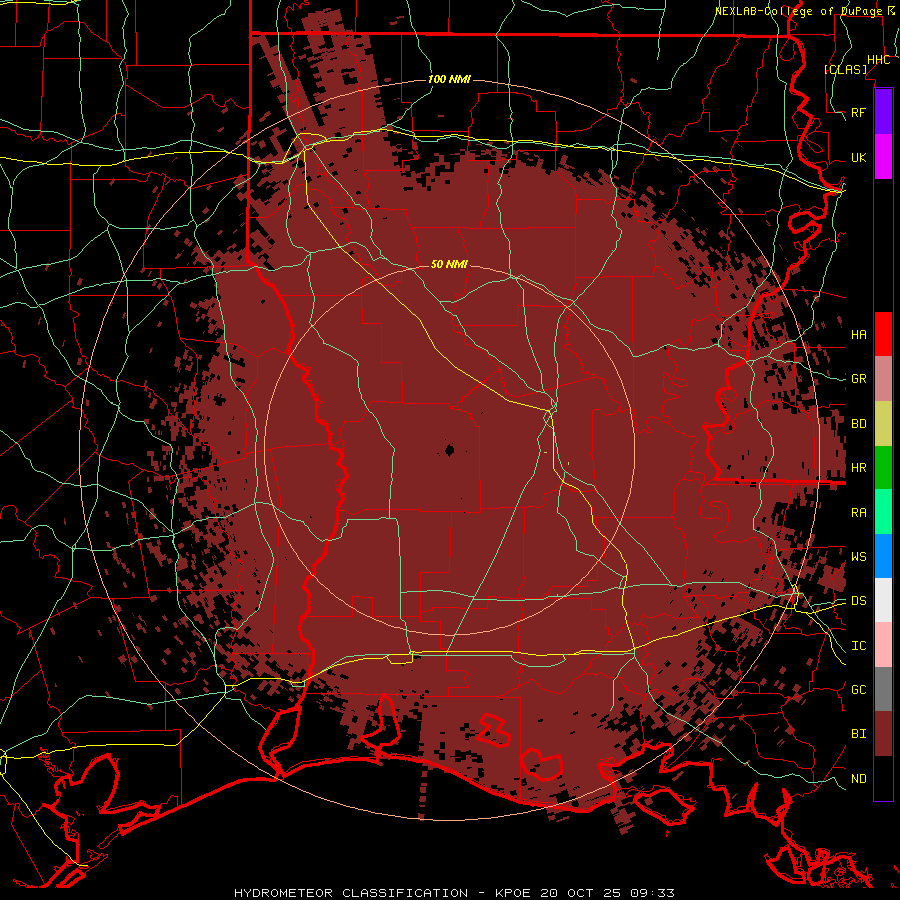Click the HA legend label
900x900 pixels.
(858, 334)
